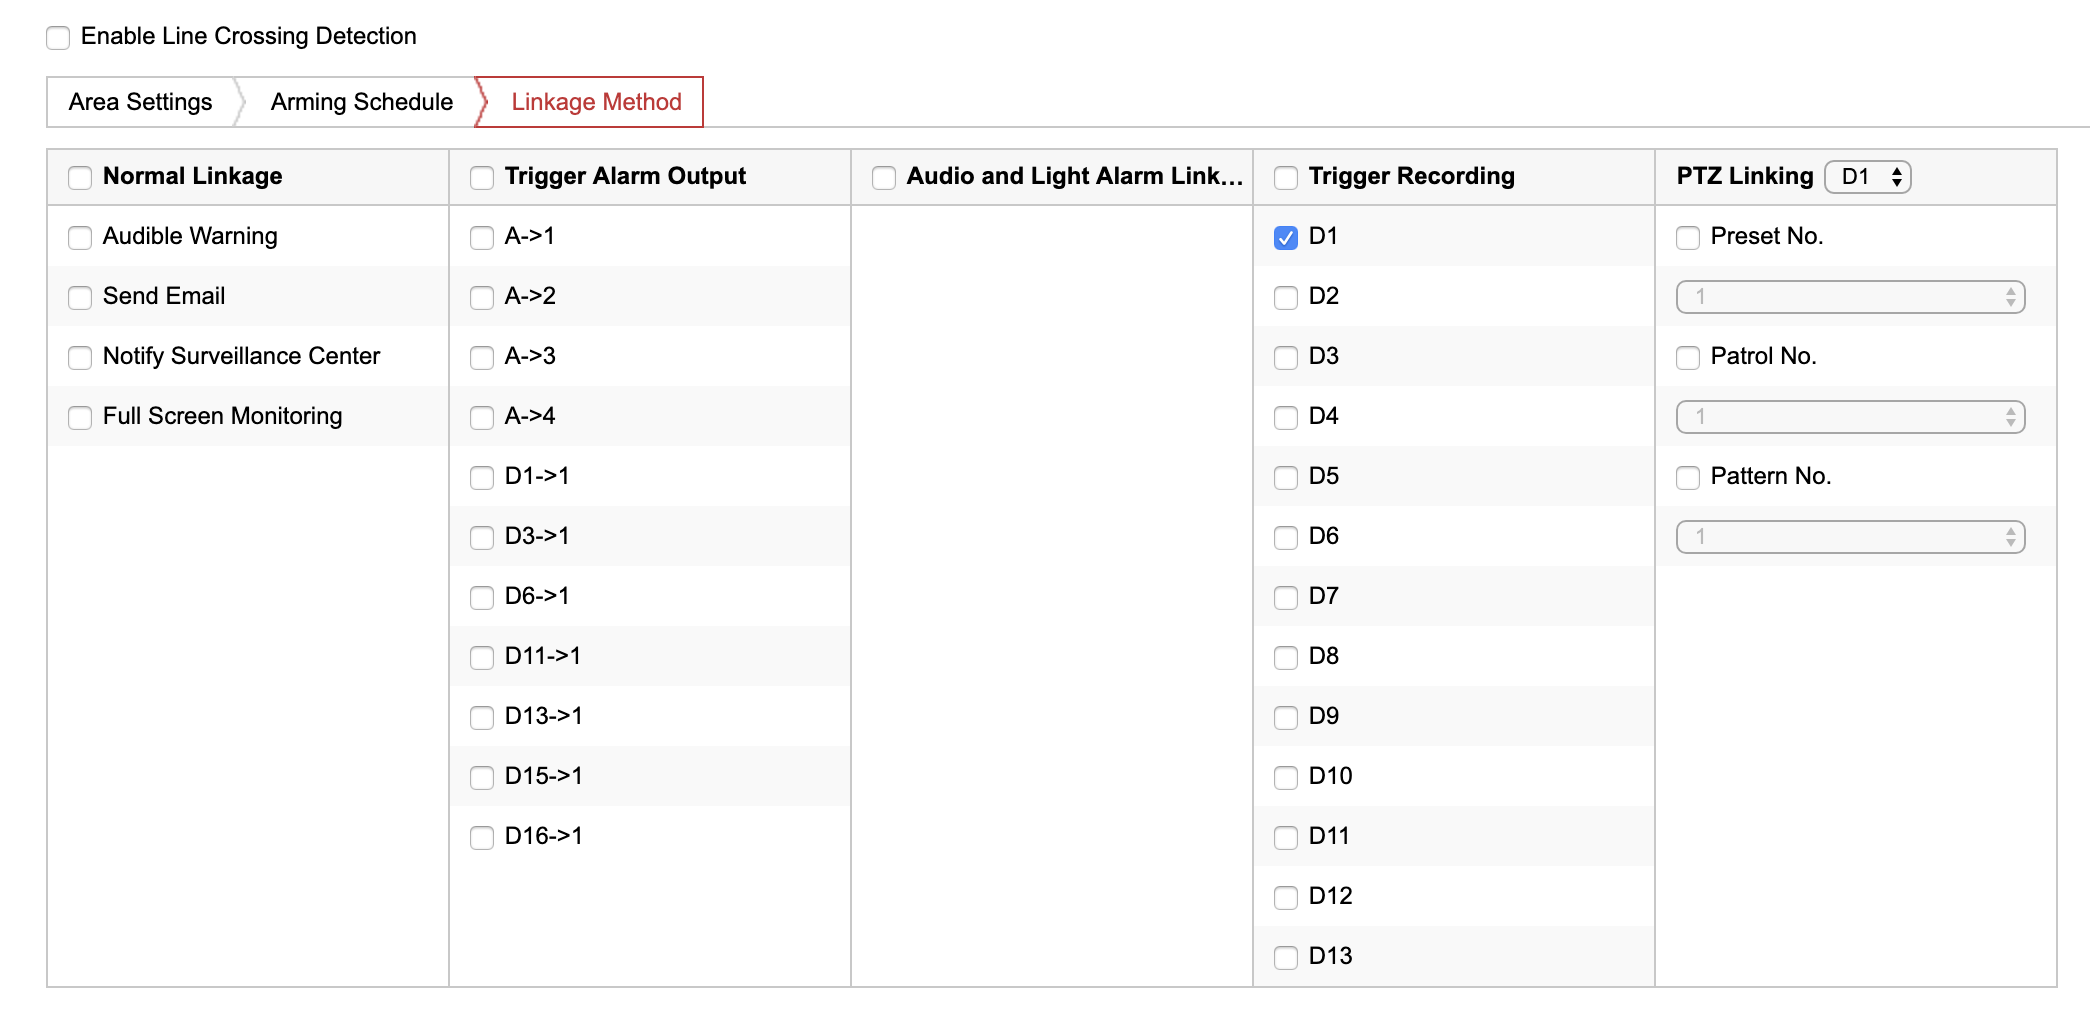Check D13 recording channel

[1286, 958]
